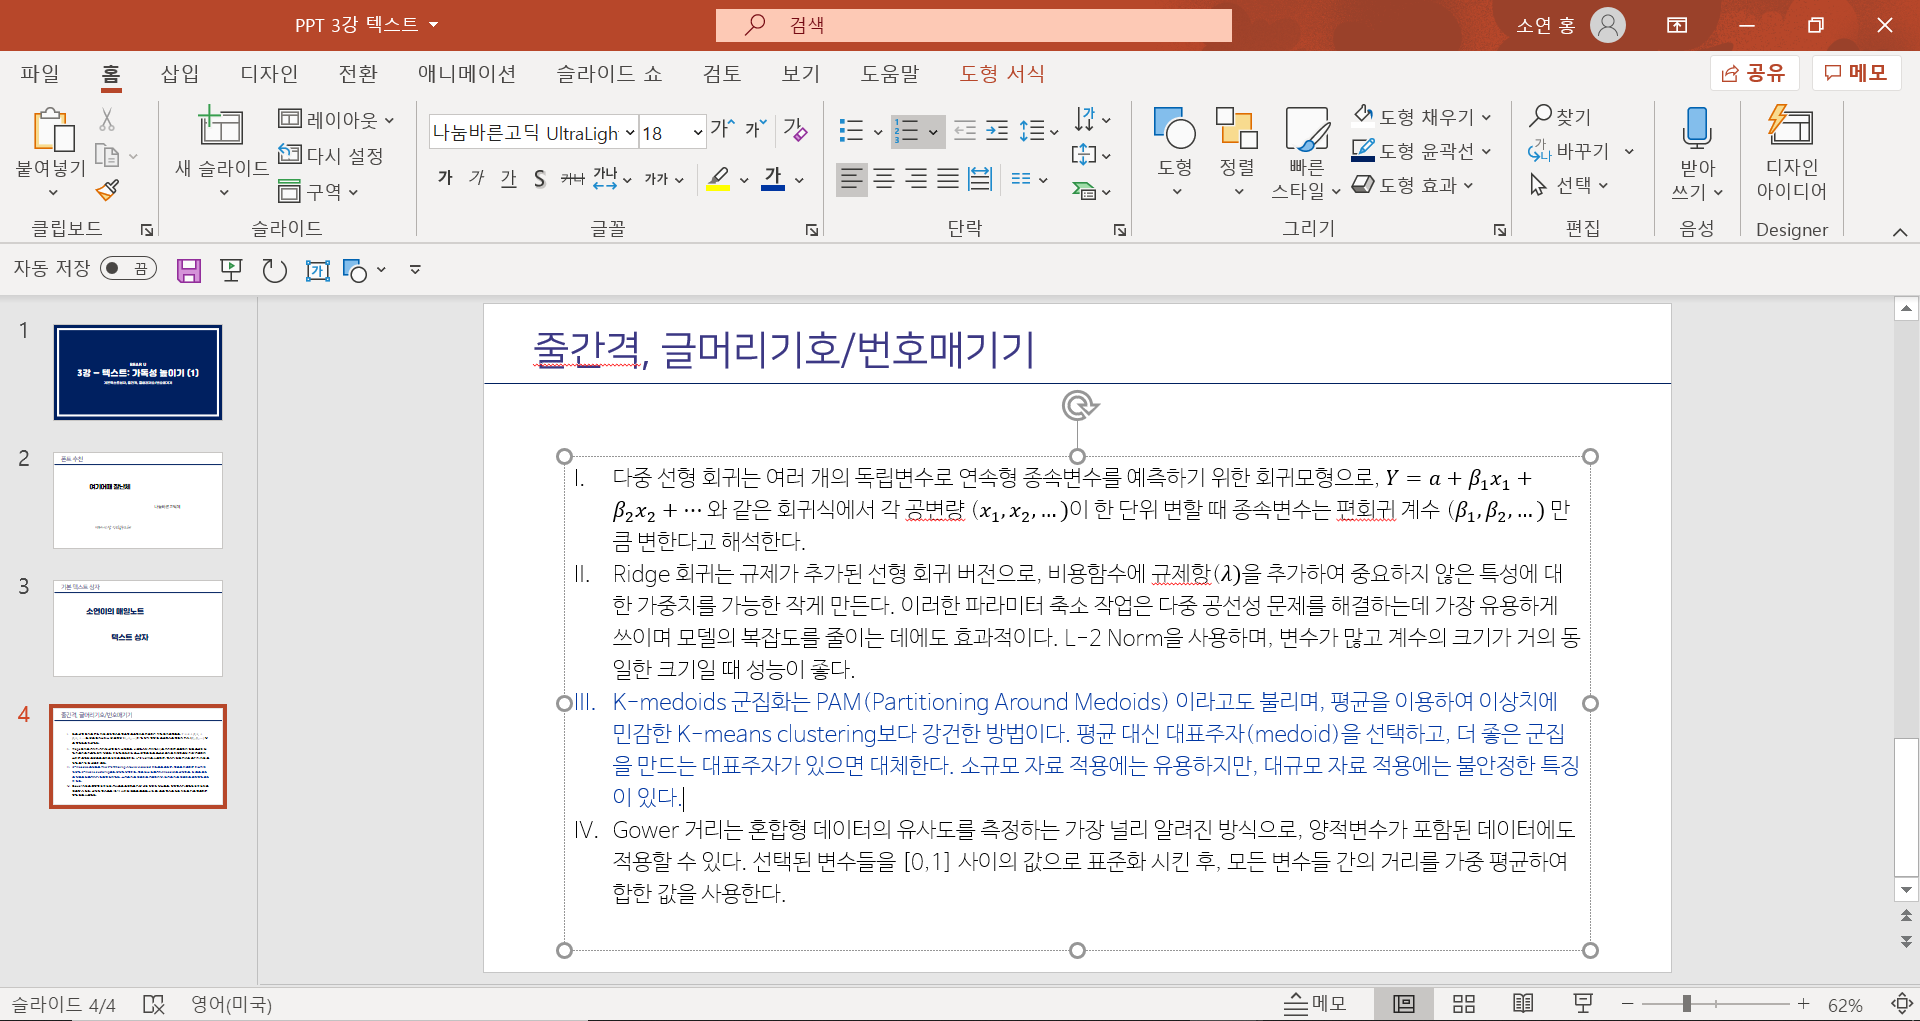Open Select (선택) dropdown
Image resolution: width=1920 pixels, height=1021 pixels.
[1603, 185]
